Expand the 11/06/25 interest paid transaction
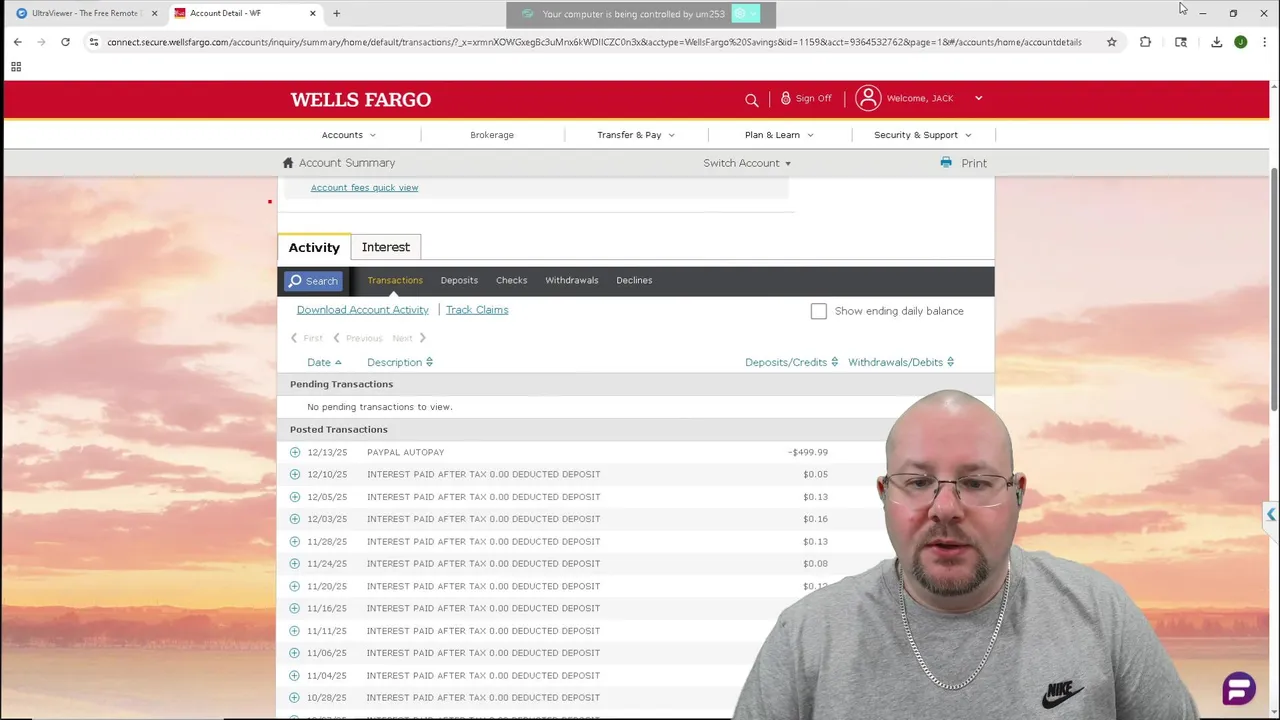Viewport: 1280px width, 720px height. point(295,653)
